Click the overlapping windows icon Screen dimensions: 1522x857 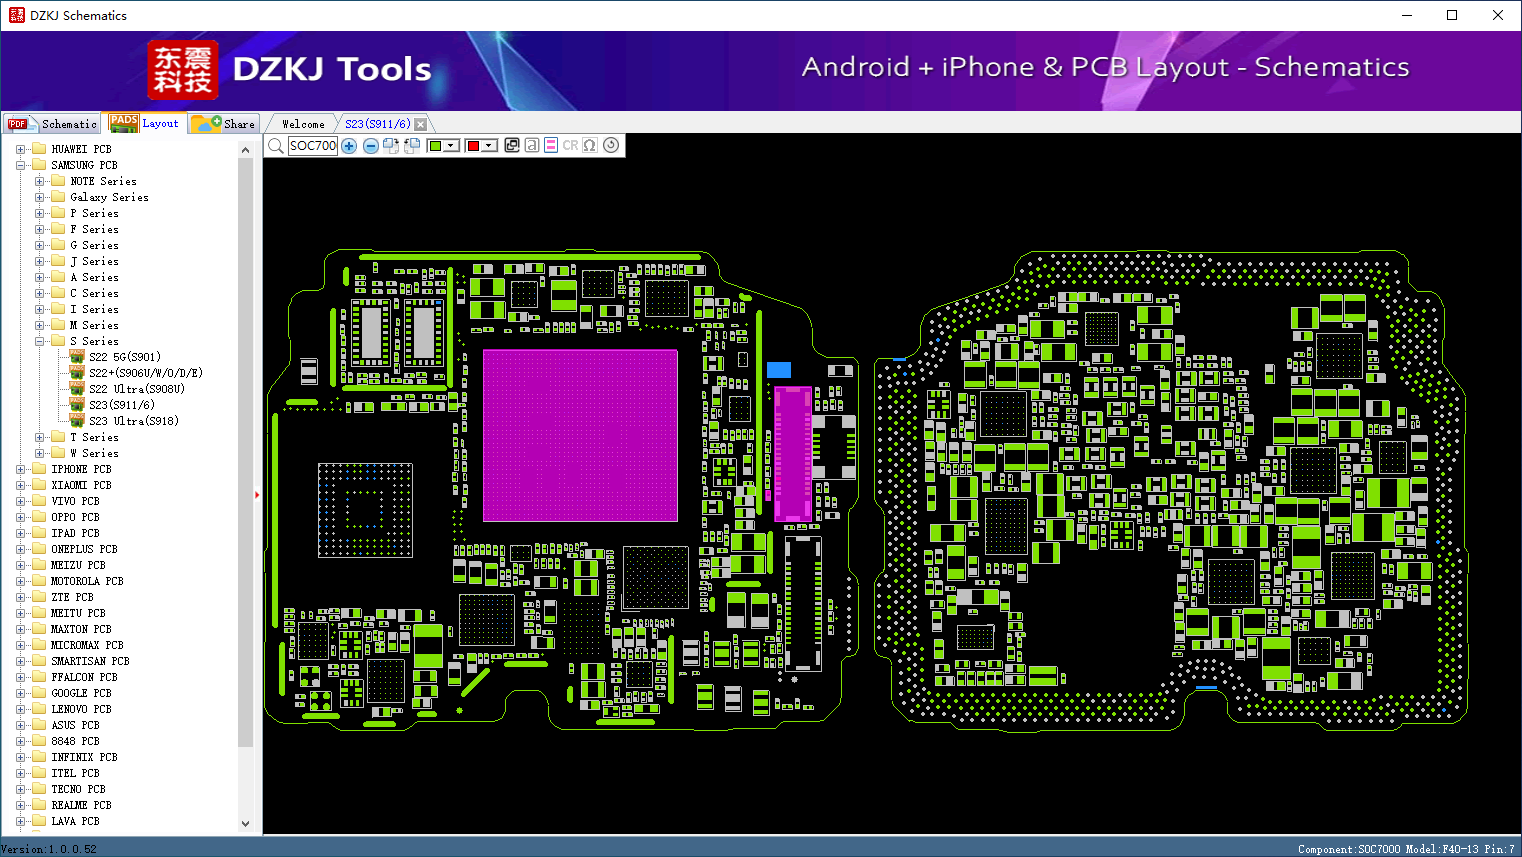pos(512,146)
